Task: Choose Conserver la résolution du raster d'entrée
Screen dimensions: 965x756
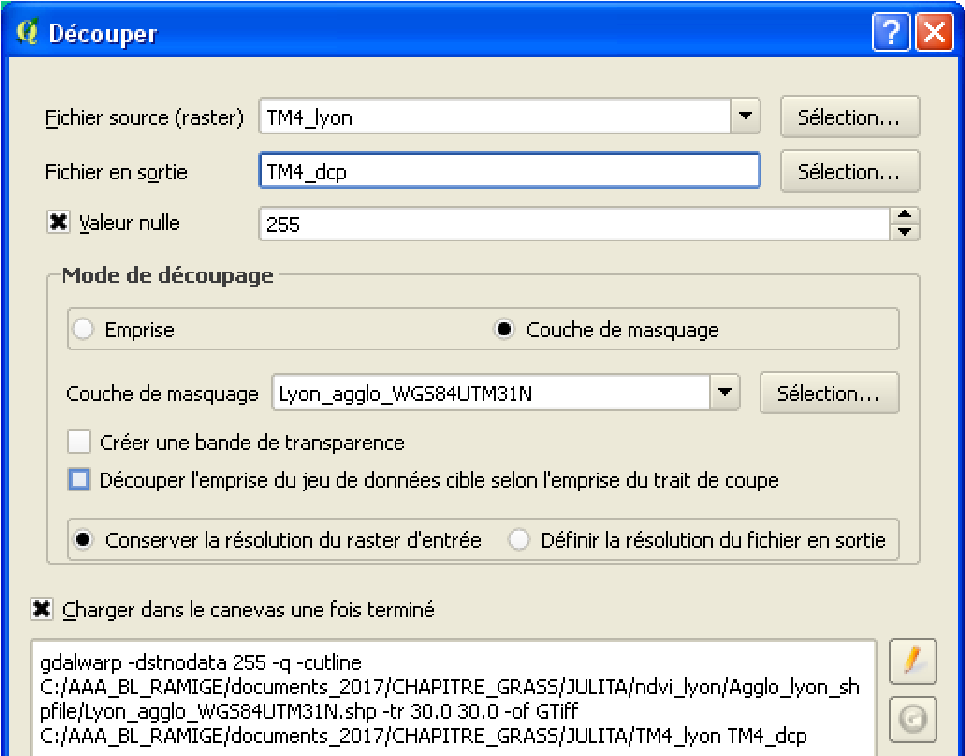Action: click(83, 540)
